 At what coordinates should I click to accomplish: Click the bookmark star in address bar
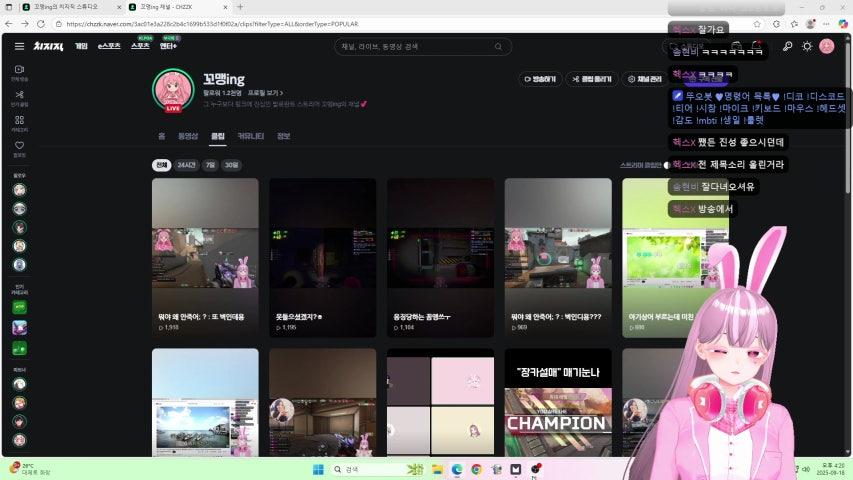(x=757, y=24)
